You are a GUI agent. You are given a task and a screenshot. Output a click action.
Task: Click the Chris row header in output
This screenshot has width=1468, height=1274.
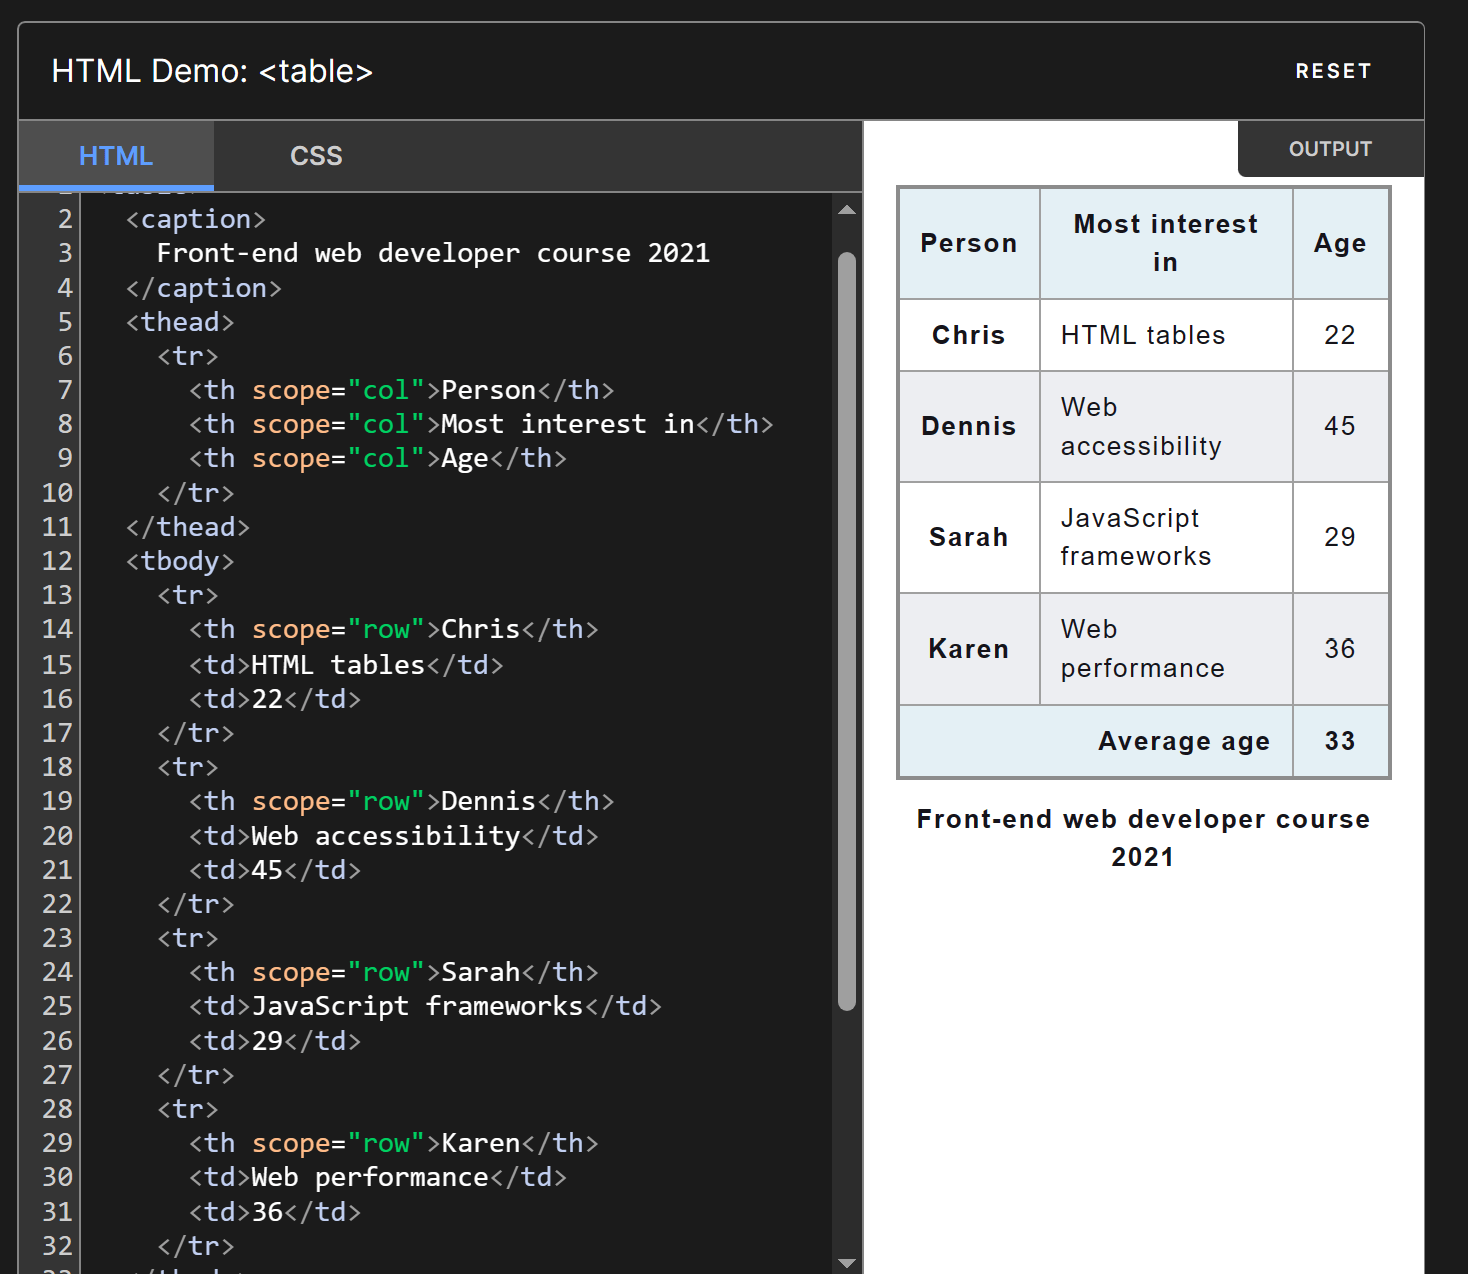[x=967, y=335]
